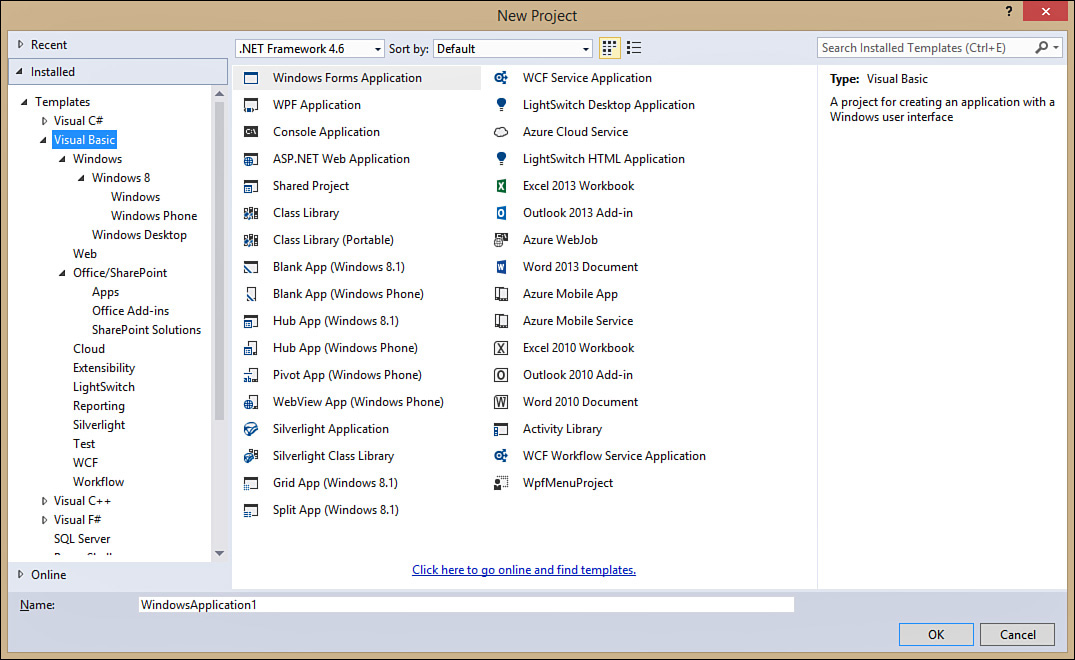Click the OK button
Screen dimensions: 1075x660
[x=935, y=634]
